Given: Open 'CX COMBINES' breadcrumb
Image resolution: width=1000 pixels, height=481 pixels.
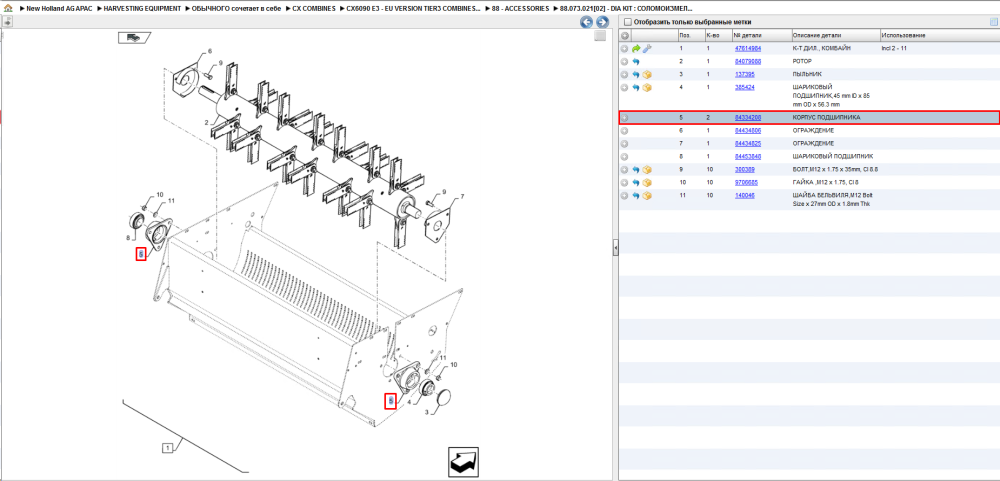Looking at the screenshot, I should [314, 8].
